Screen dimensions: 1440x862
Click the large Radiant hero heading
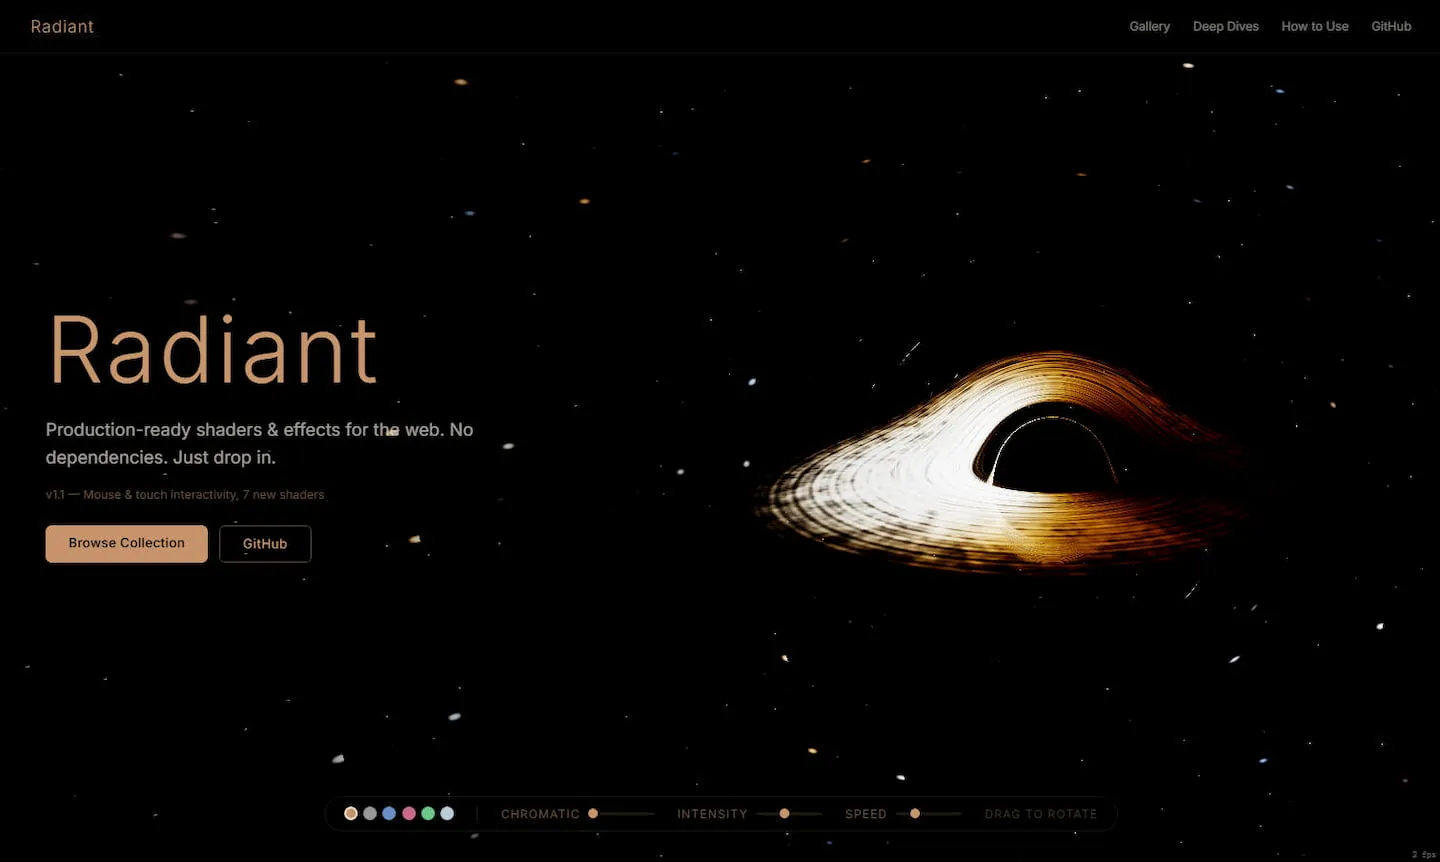pyautogui.click(x=213, y=350)
